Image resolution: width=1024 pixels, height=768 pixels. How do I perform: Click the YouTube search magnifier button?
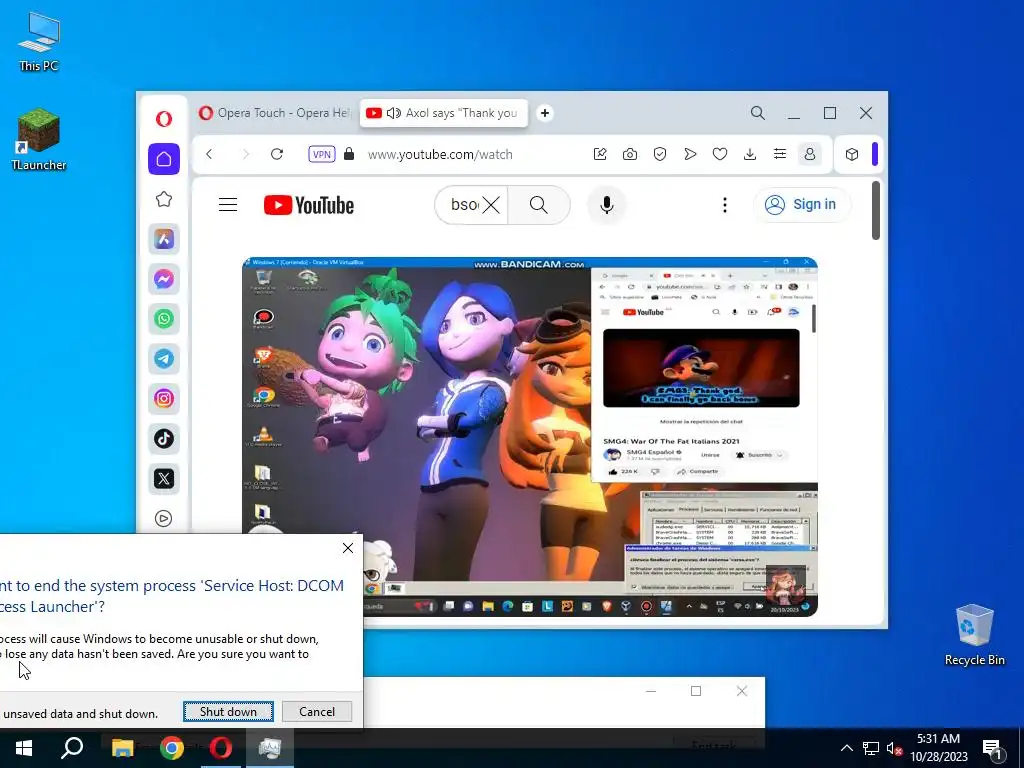pyautogui.click(x=539, y=205)
